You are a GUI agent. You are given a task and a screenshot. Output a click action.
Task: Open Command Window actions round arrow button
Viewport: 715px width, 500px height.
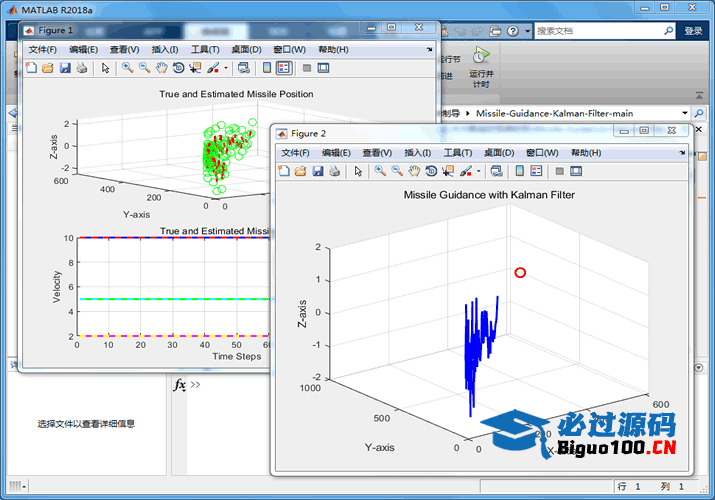pyautogui.click(x=699, y=367)
